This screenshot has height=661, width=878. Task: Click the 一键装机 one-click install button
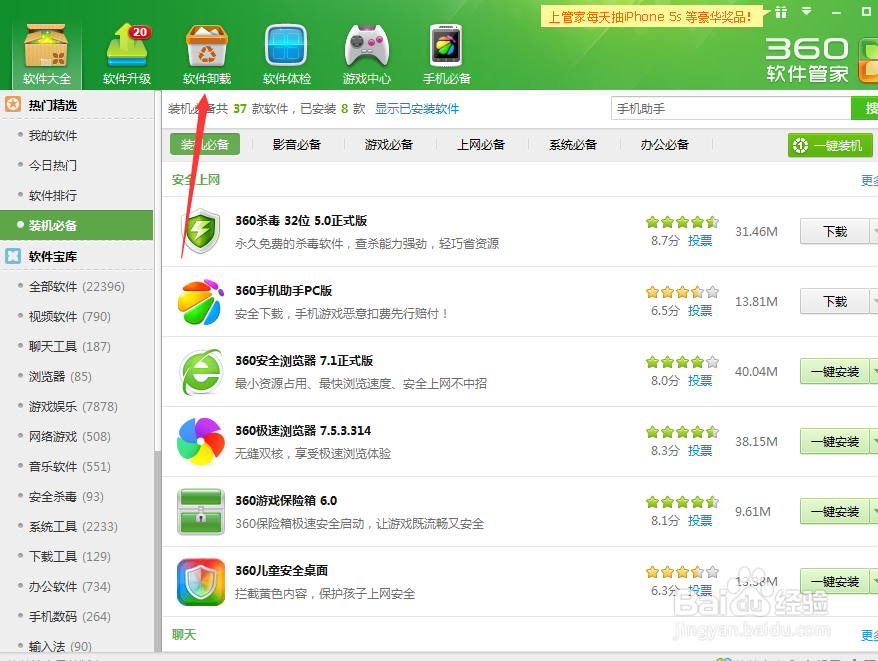pos(831,144)
